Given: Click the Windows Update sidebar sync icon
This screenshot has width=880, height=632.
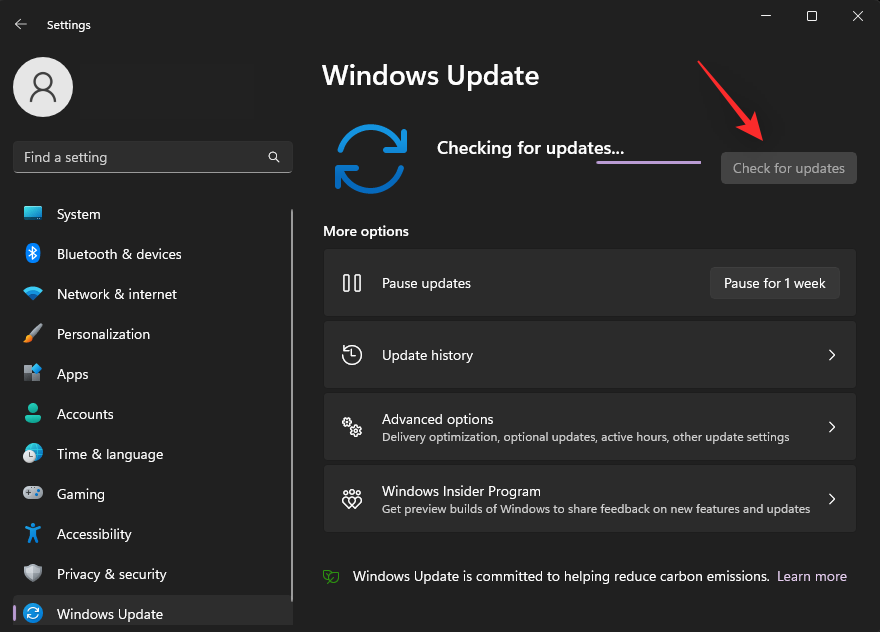Looking at the screenshot, I should point(33,613).
